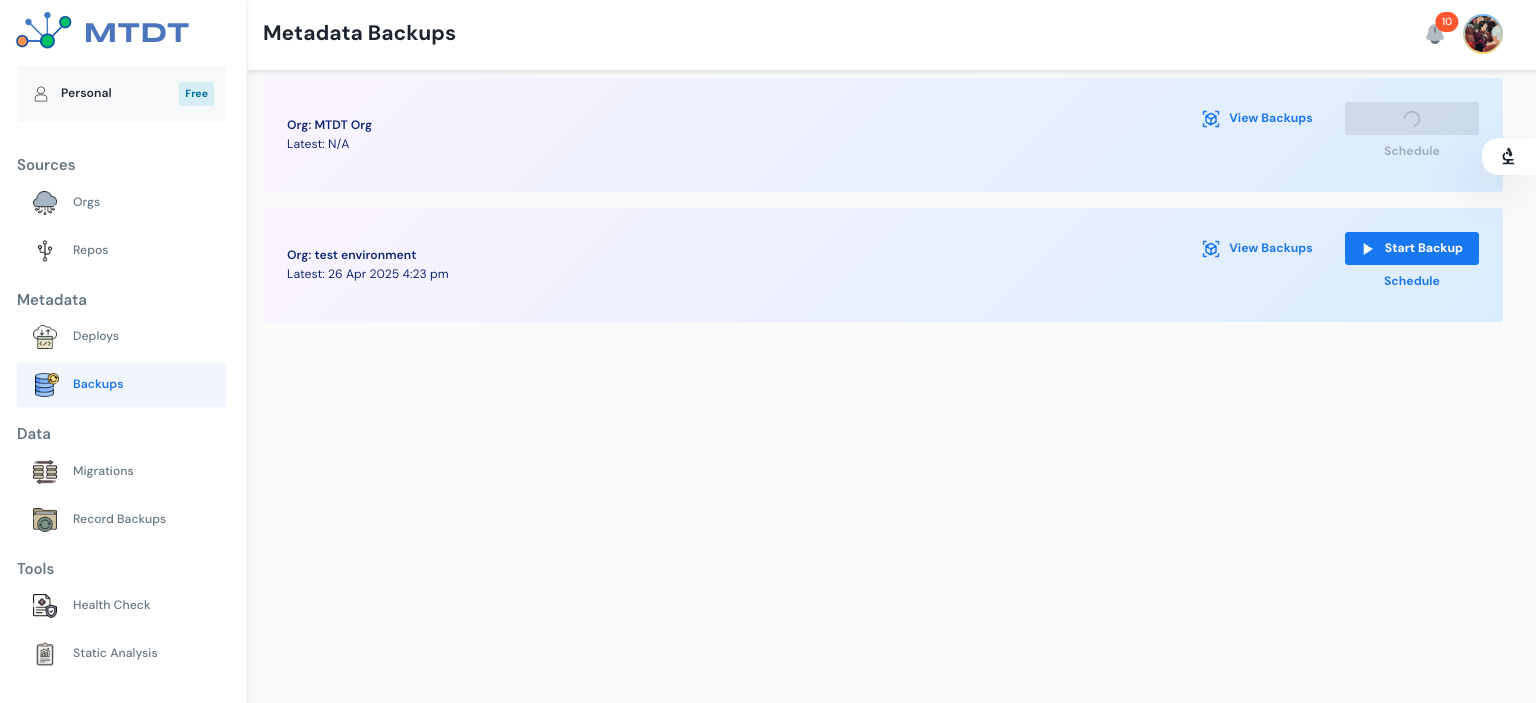1536x703 pixels.
Task: Open the Orgs cloud icon
Action: point(45,202)
